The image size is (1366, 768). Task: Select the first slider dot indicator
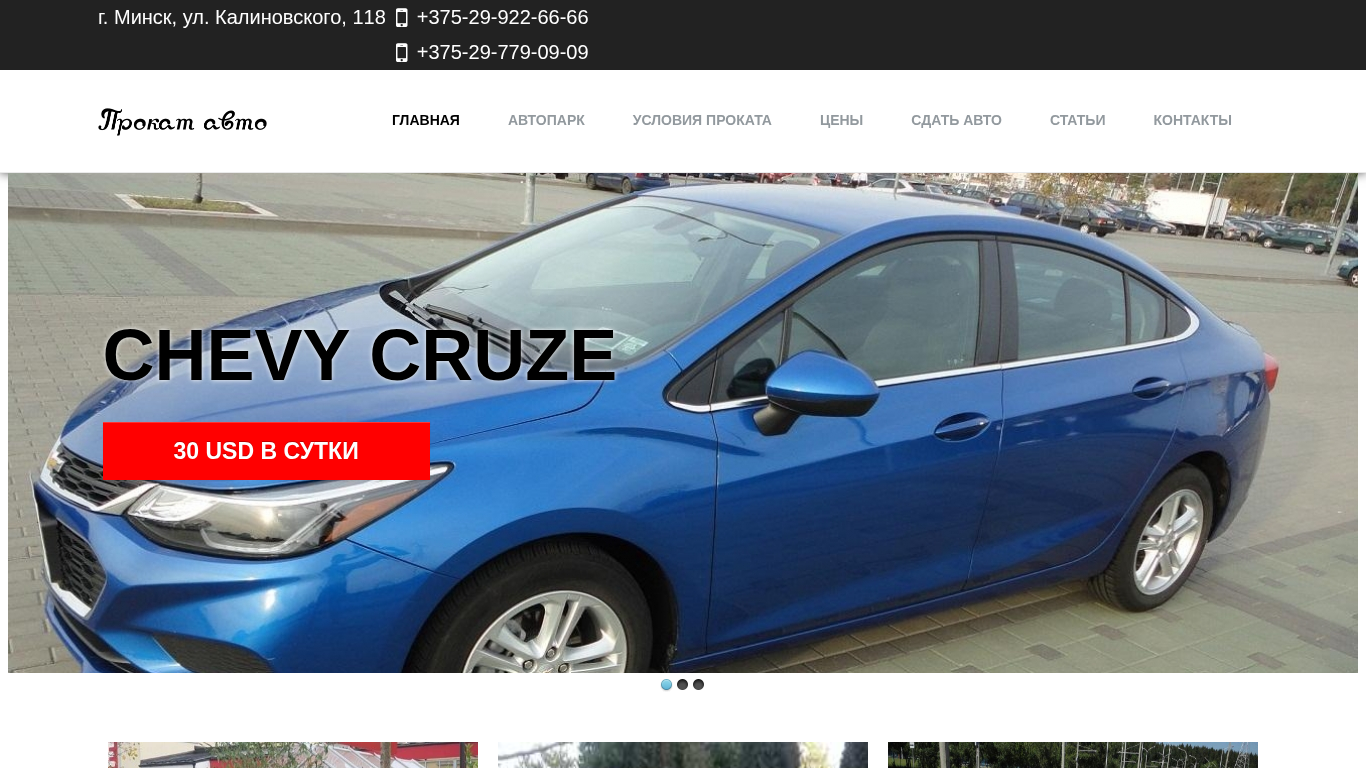coord(667,685)
